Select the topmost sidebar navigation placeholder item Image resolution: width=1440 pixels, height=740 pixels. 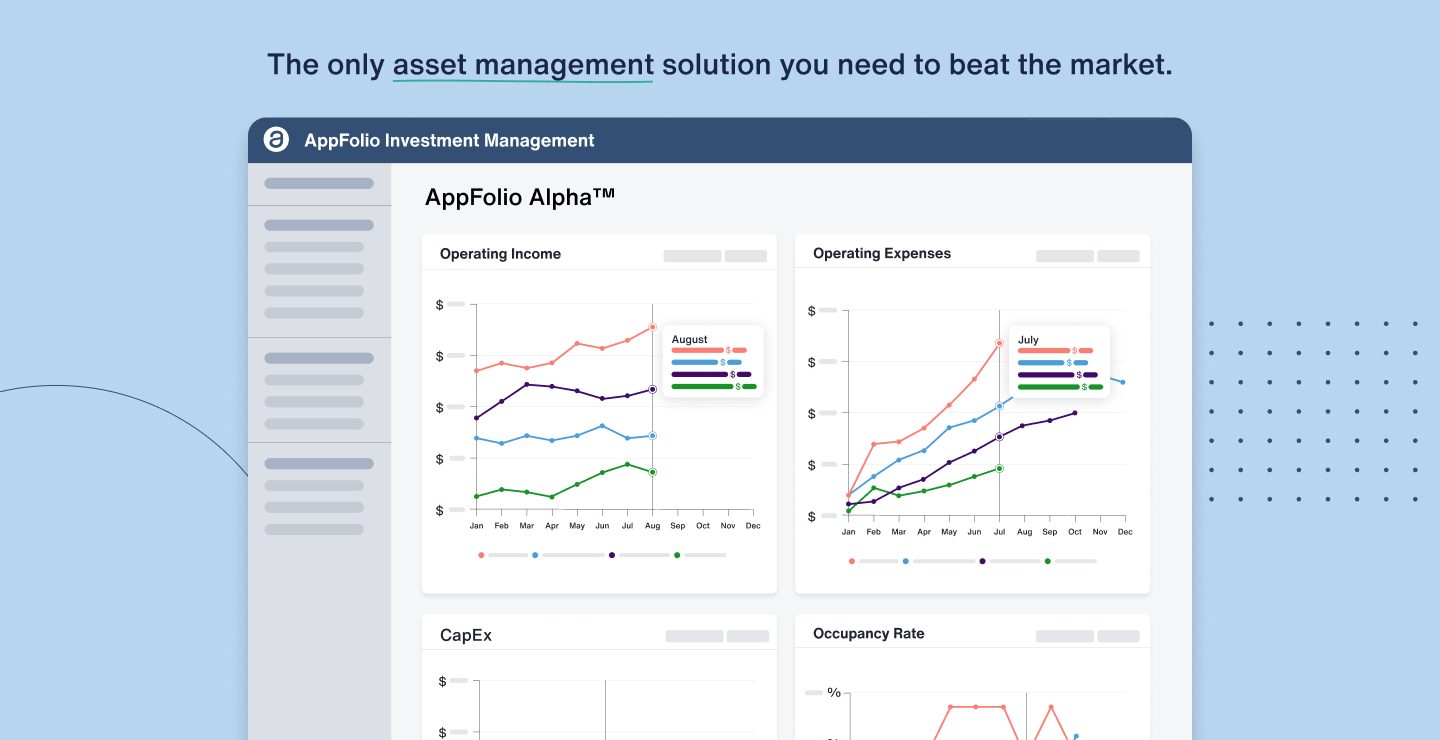[x=319, y=184]
